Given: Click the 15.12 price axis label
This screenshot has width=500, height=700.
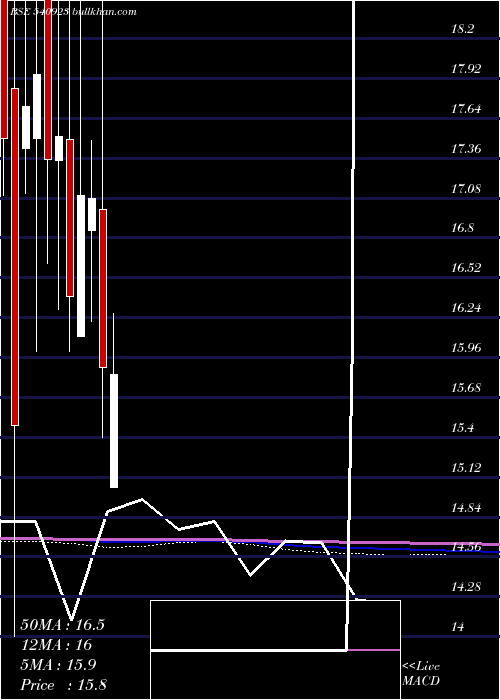Looking at the screenshot, I should point(466,467).
